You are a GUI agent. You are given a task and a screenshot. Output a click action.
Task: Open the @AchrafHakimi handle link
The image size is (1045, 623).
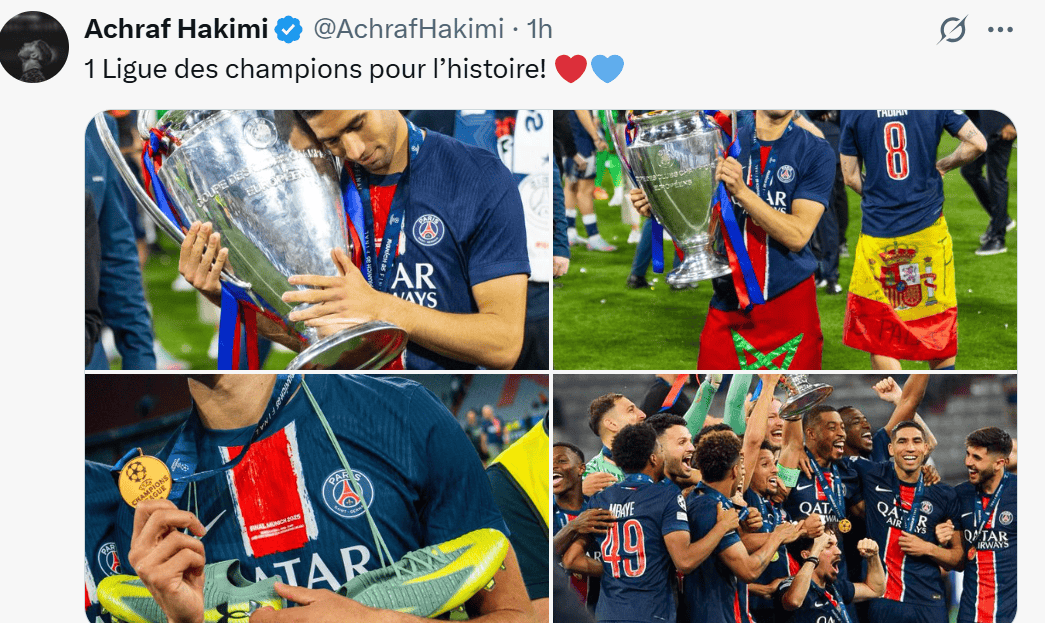tap(409, 29)
